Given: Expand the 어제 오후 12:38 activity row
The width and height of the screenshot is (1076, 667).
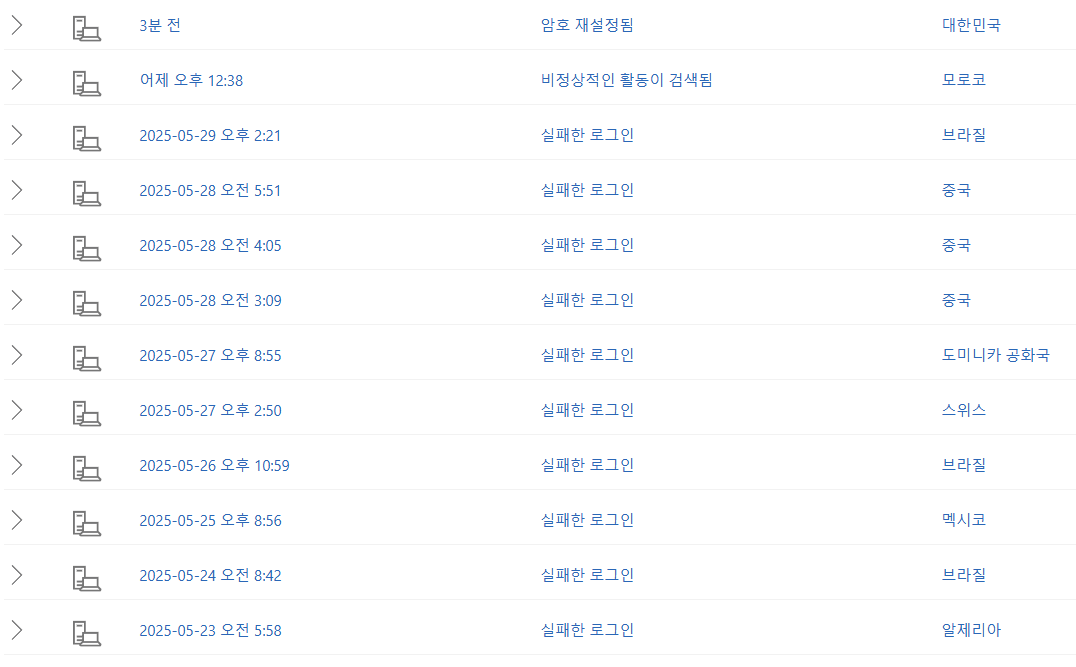Looking at the screenshot, I should click(x=16, y=80).
